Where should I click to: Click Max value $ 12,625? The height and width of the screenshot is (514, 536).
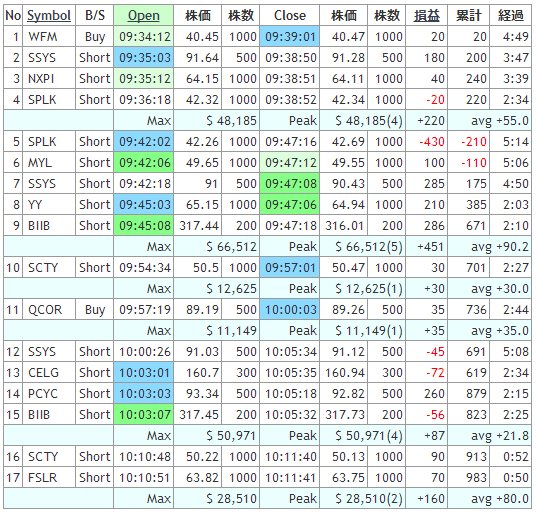click(231, 289)
